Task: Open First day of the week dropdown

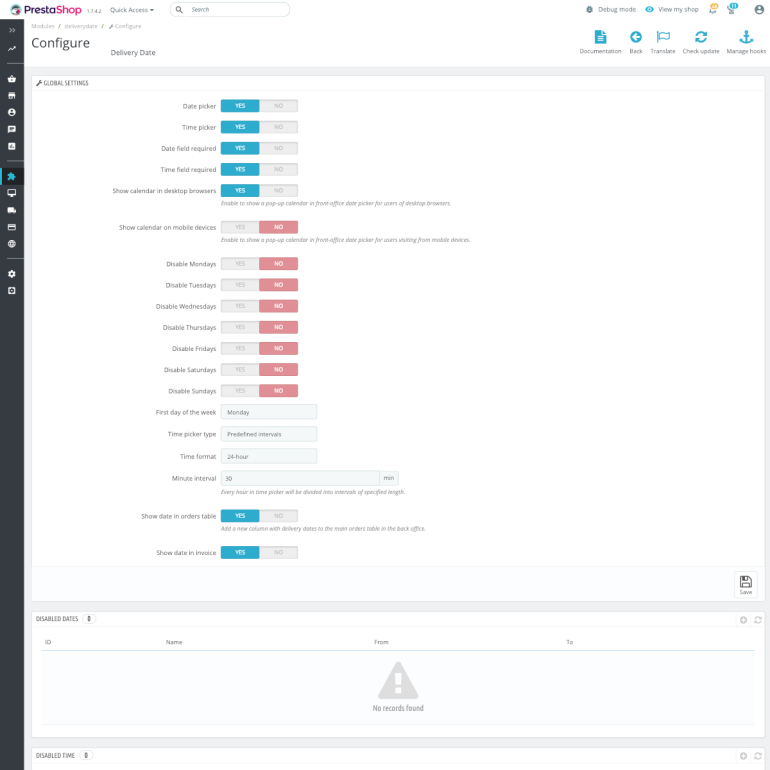Action: [269, 412]
